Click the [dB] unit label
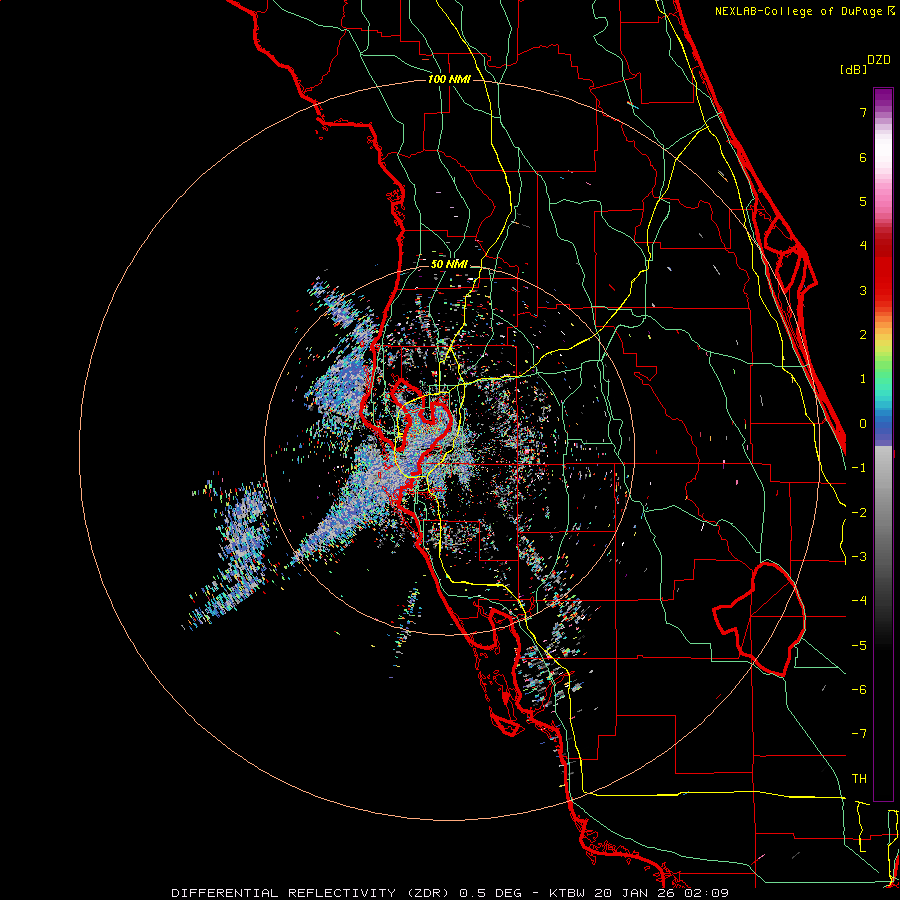This screenshot has height=900, width=900. point(853,69)
